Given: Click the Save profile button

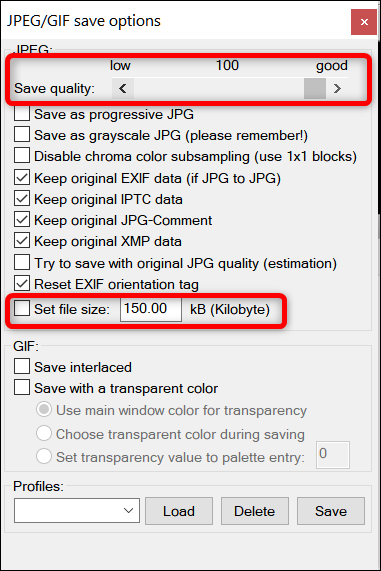Looking at the screenshot, I should 331,511.
